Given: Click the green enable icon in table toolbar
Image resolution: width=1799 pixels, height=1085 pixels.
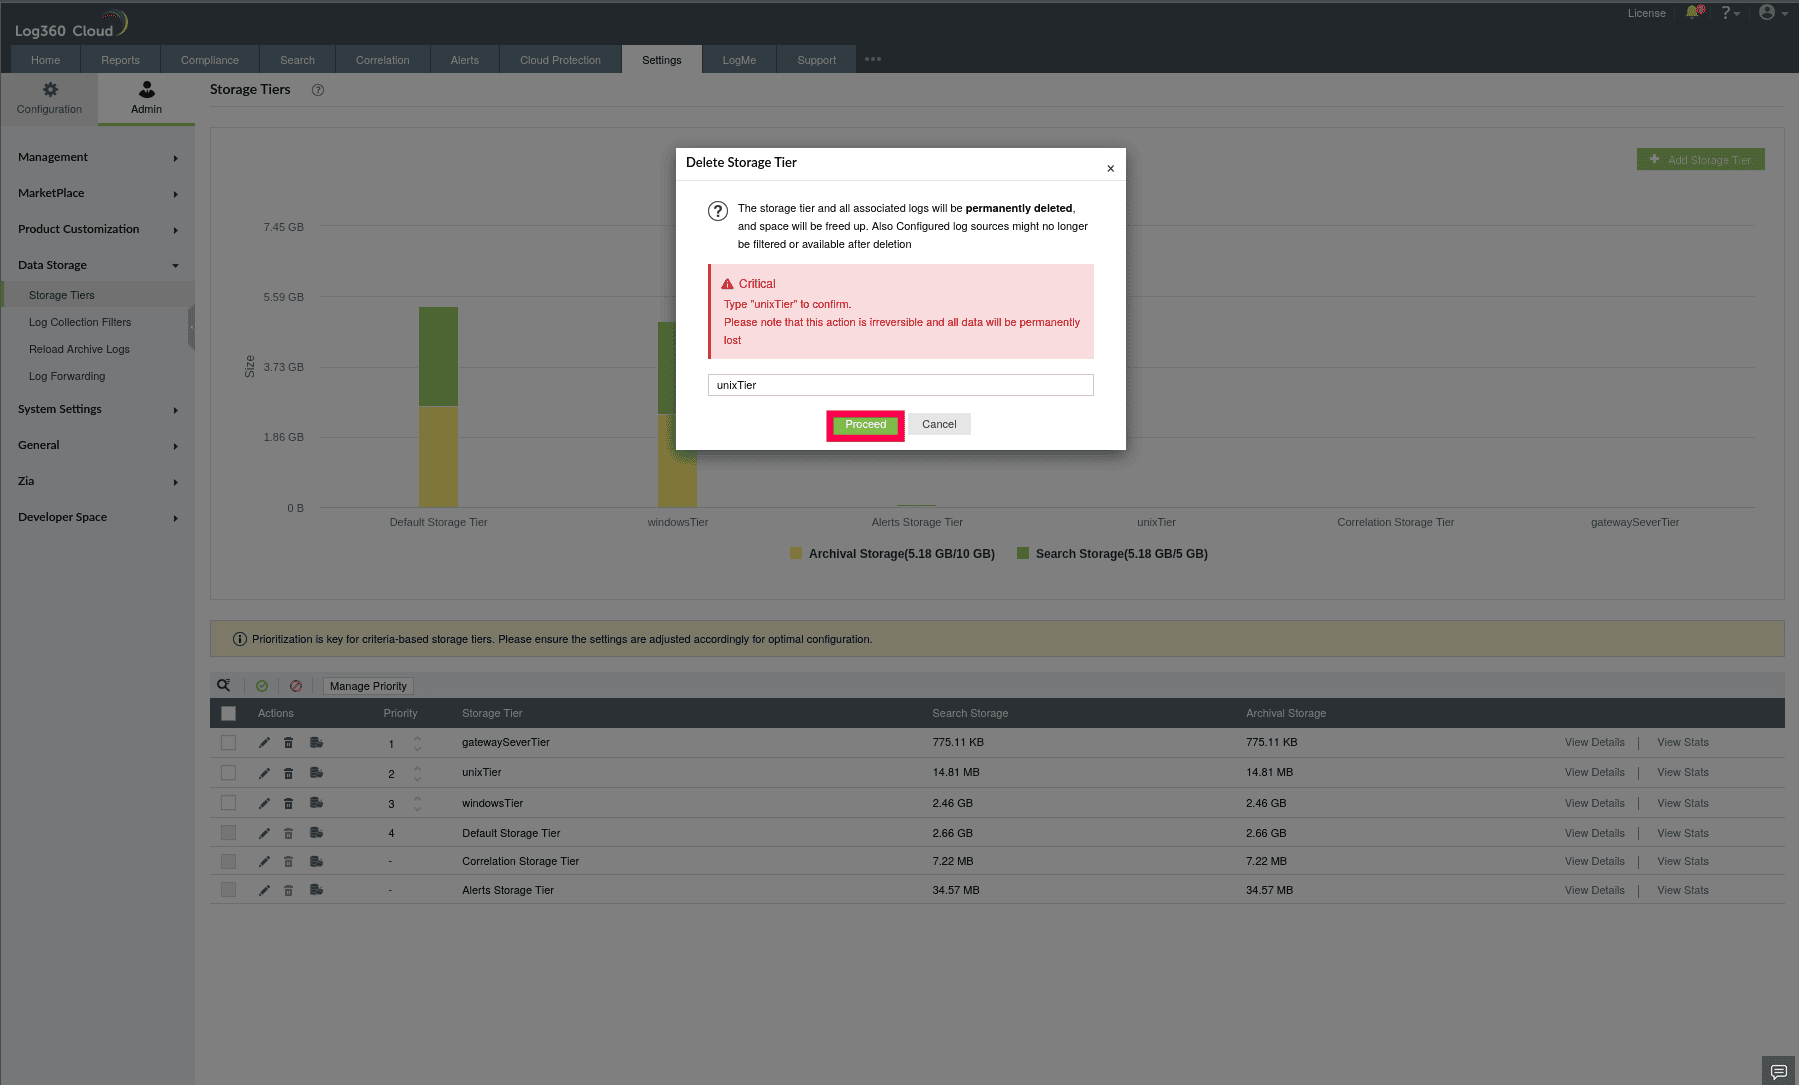Looking at the screenshot, I should (262, 685).
